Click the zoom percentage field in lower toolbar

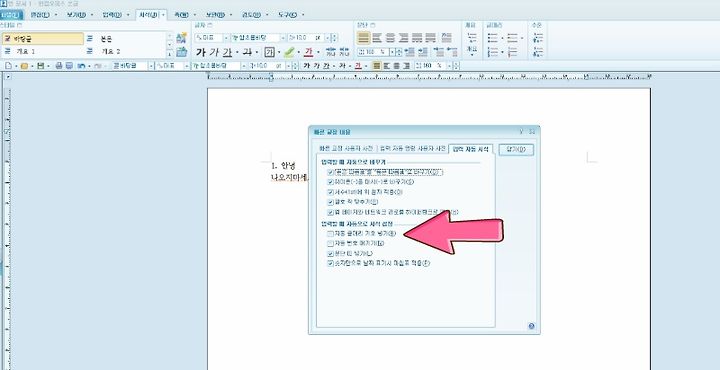[430, 66]
